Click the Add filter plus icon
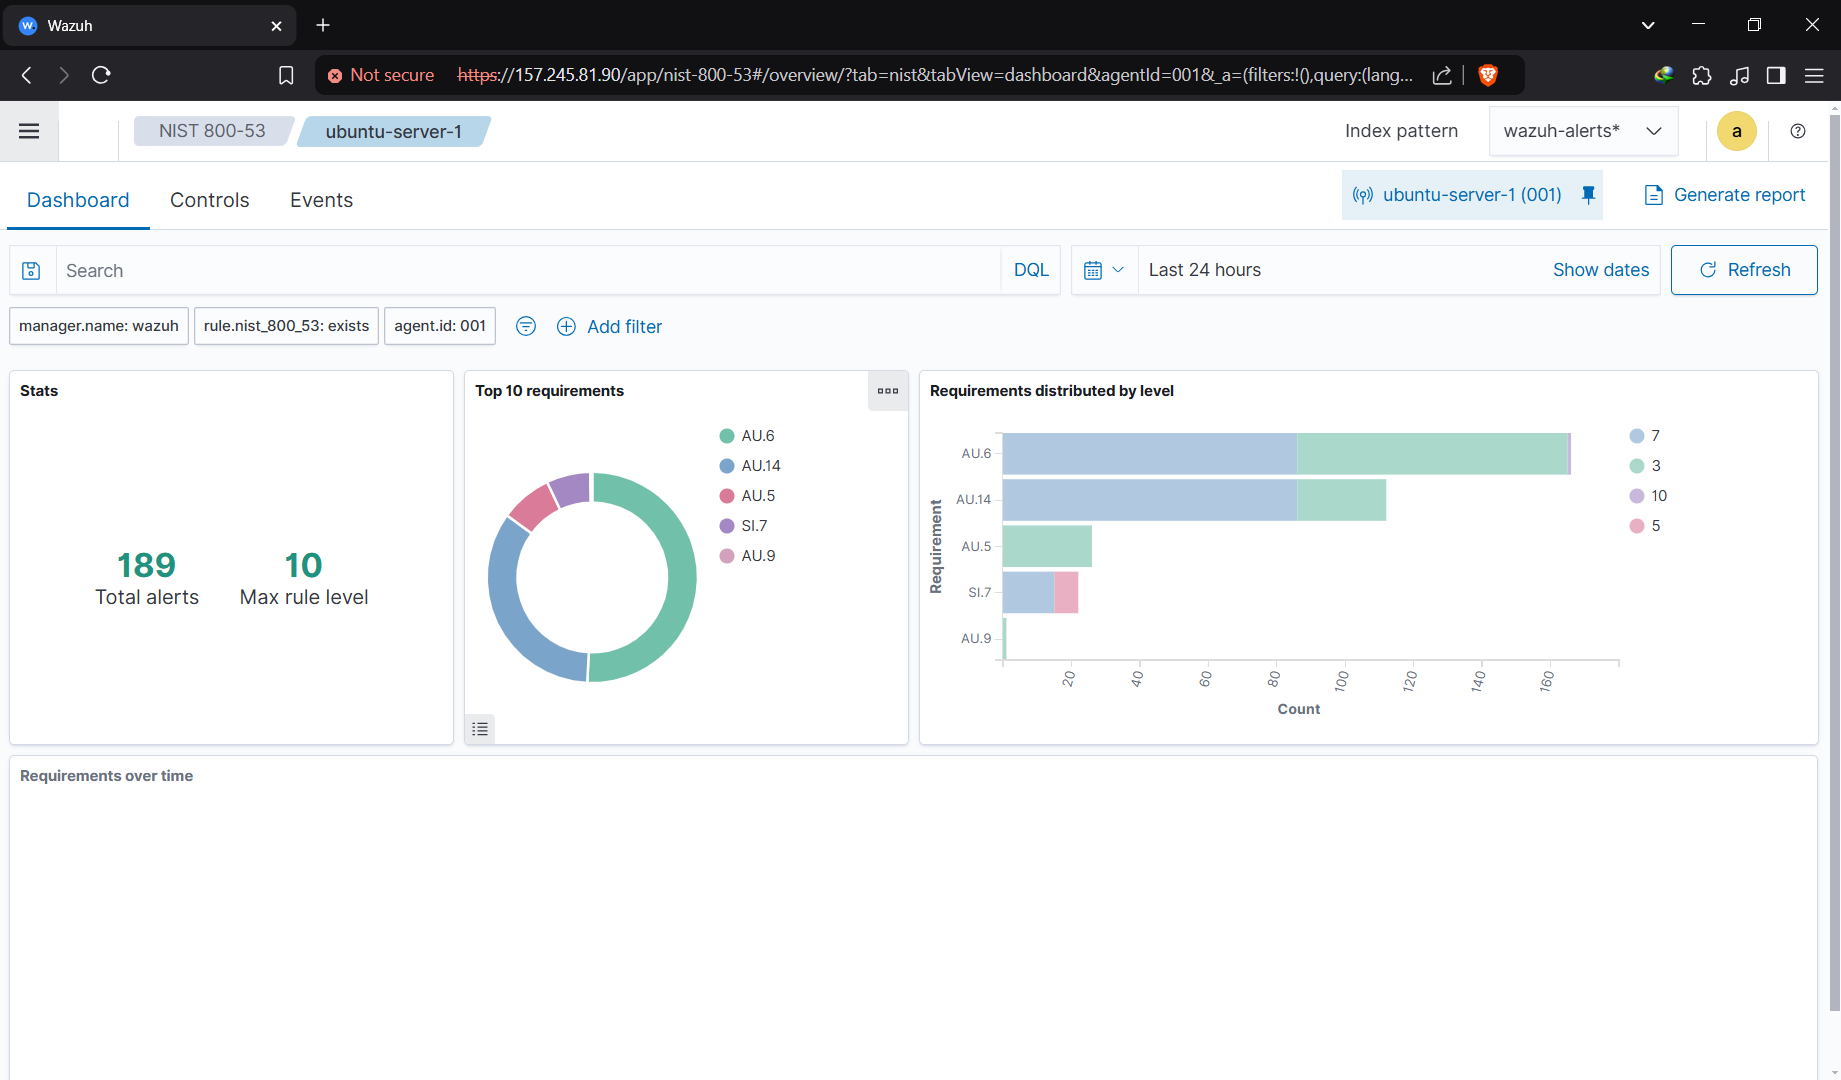 (x=566, y=326)
